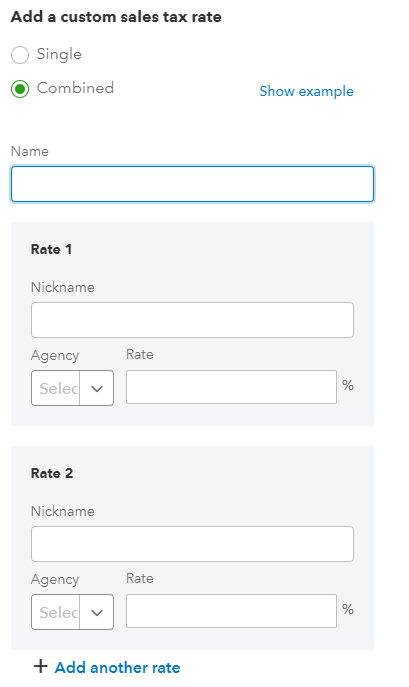
Task: Choose the Combined option label text
Action: (x=75, y=88)
